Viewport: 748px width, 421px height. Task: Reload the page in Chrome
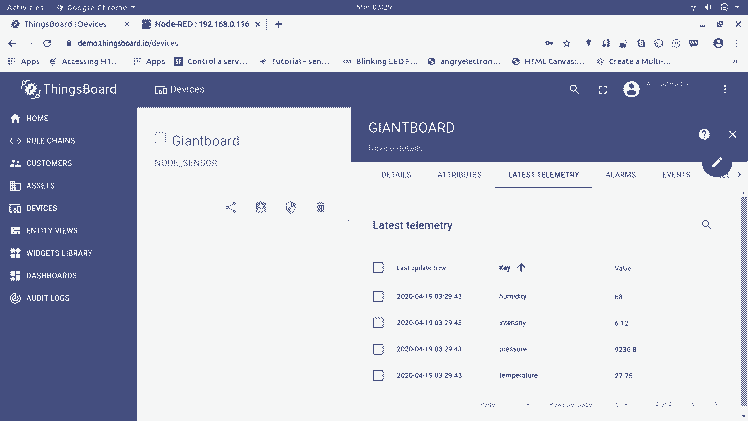tap(47, 43)
